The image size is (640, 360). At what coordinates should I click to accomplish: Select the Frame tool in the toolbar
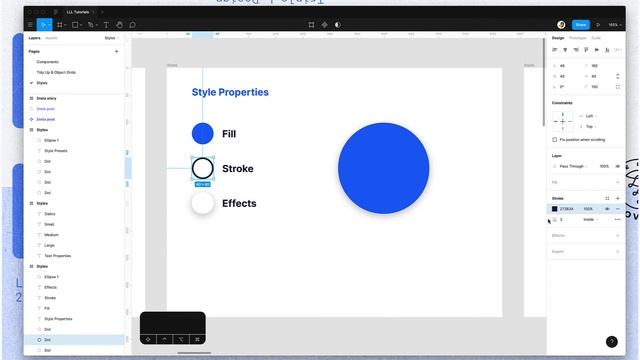[60, 25]
